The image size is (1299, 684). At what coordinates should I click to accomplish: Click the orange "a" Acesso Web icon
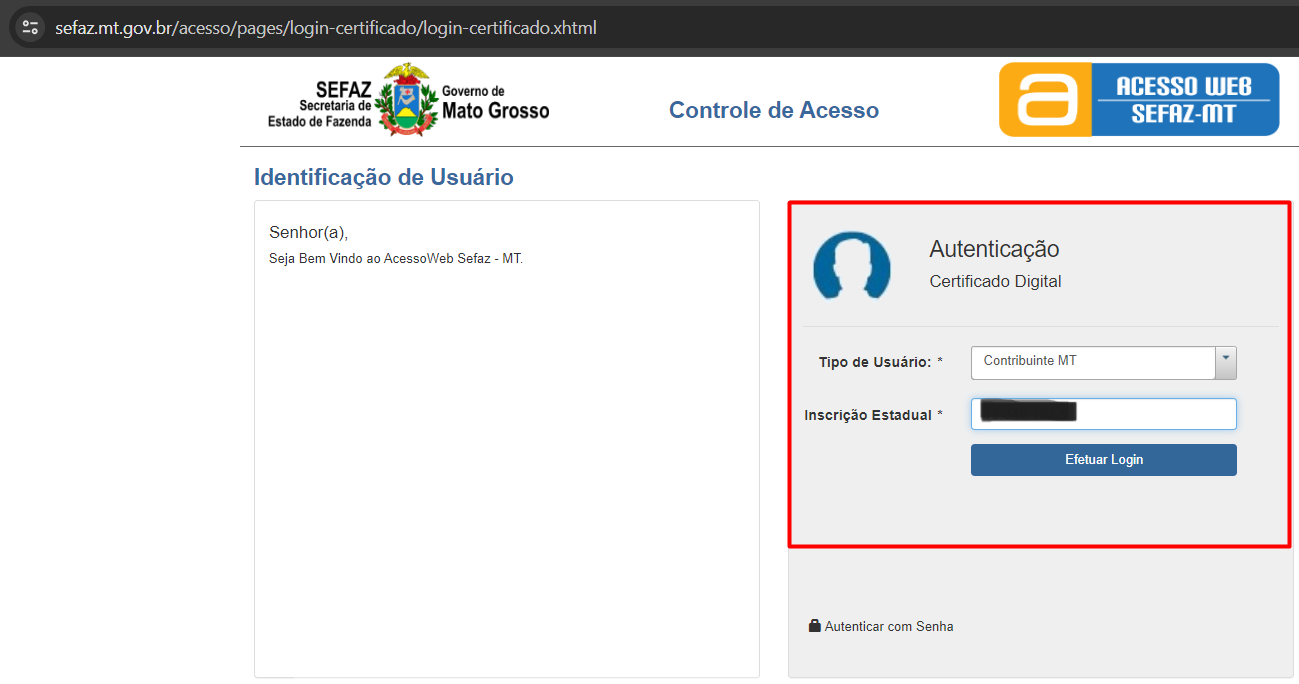click(1046, 100)
